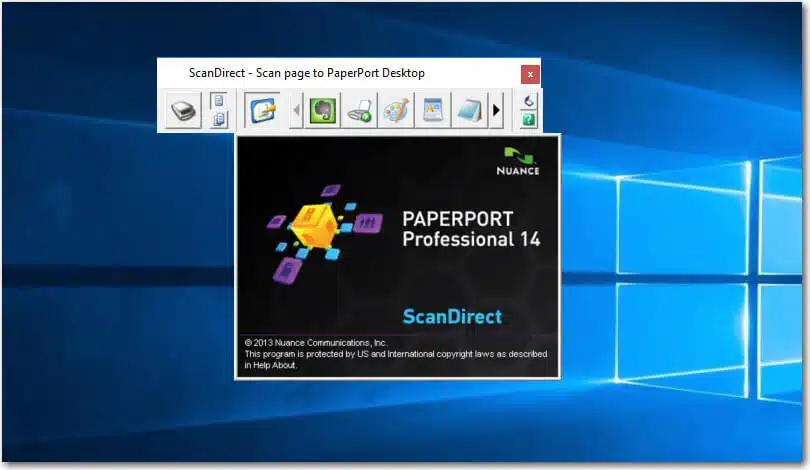Click the Nuance logo on splash screen
Screen dimensions: 810x470
pyautogui.click(x=518, y=162)
